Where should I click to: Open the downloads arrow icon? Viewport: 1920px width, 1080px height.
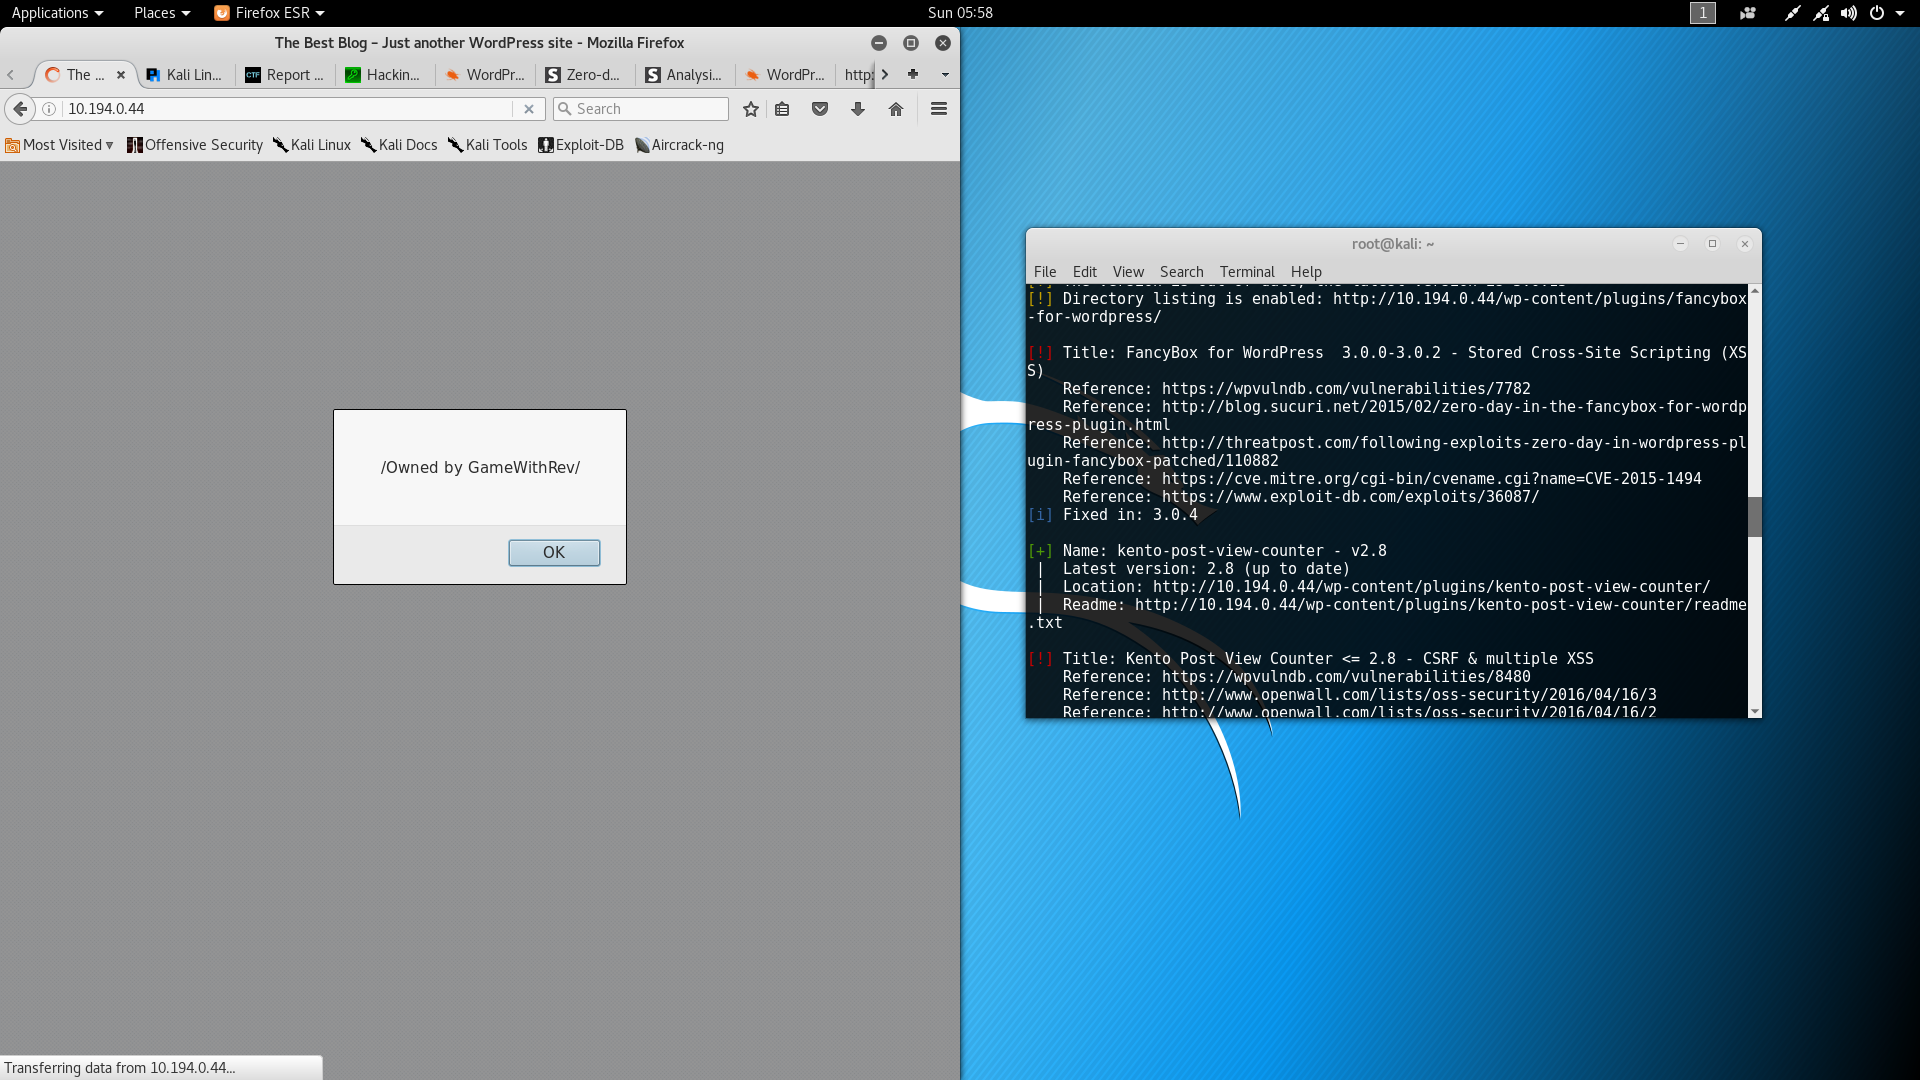click(x=858, y=109)
